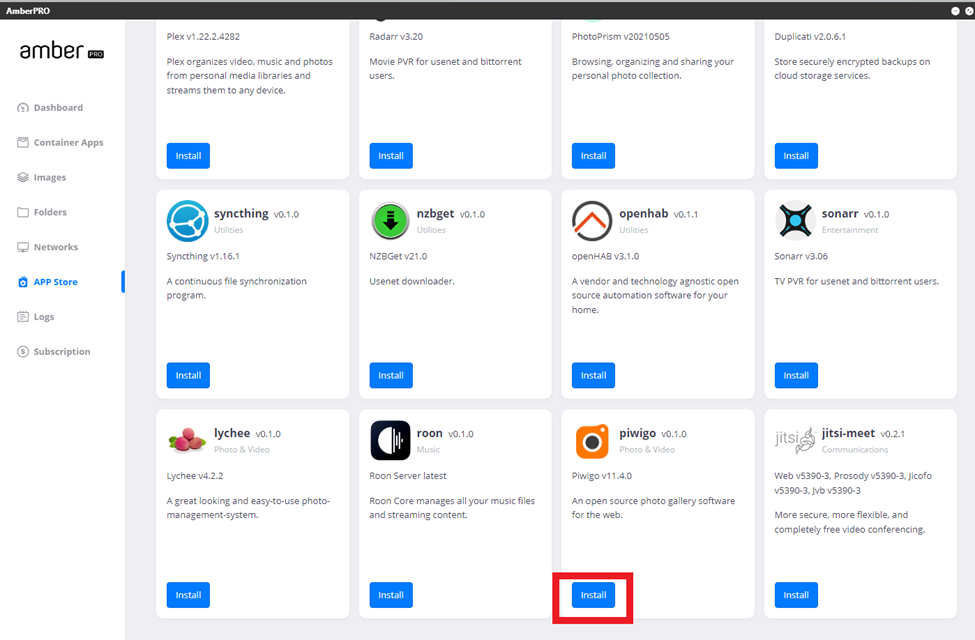
Task: Install the lychee app
Action: click(x=188, y=595)
